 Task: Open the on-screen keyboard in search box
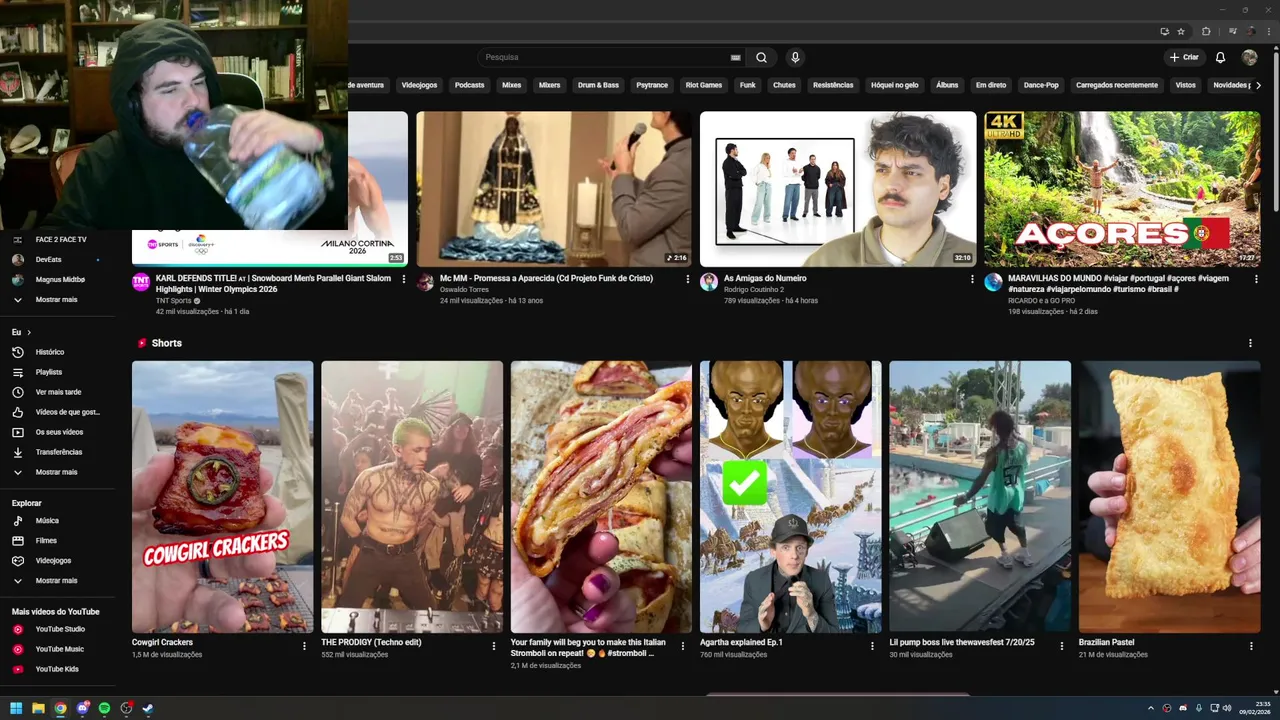coord(736,58)
